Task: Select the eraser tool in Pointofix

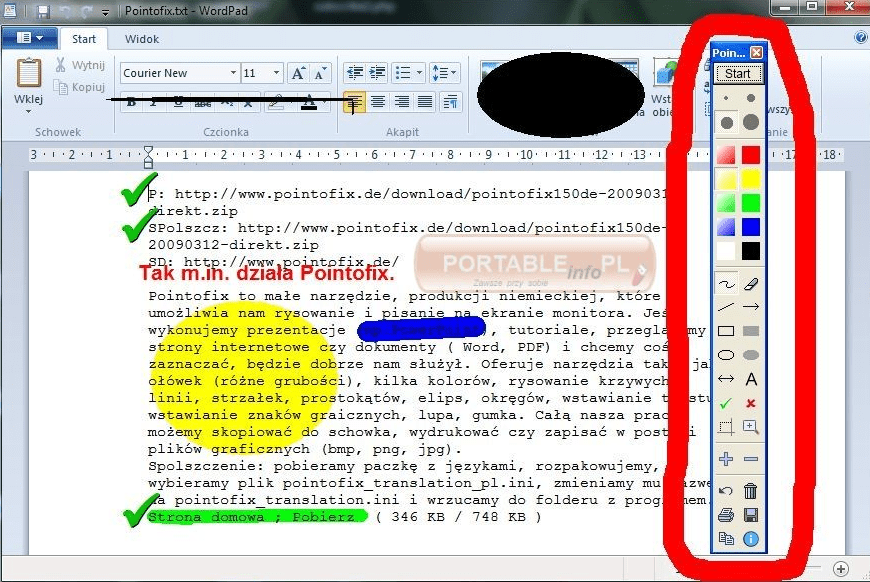Action: click(x=751, y=285)
